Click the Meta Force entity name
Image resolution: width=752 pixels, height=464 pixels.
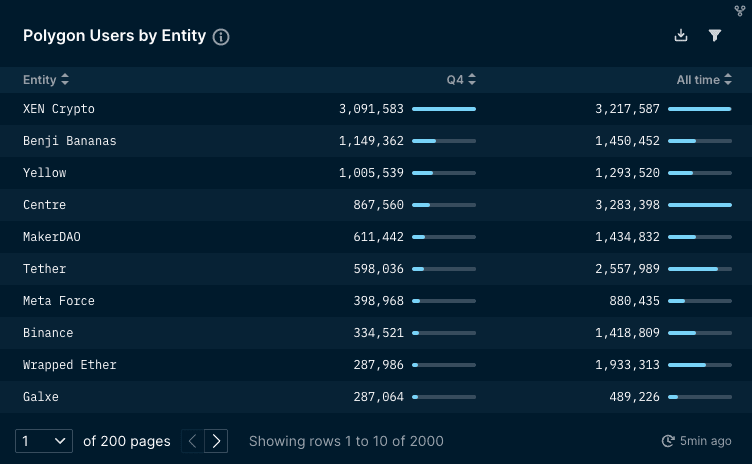pos(59,301)
